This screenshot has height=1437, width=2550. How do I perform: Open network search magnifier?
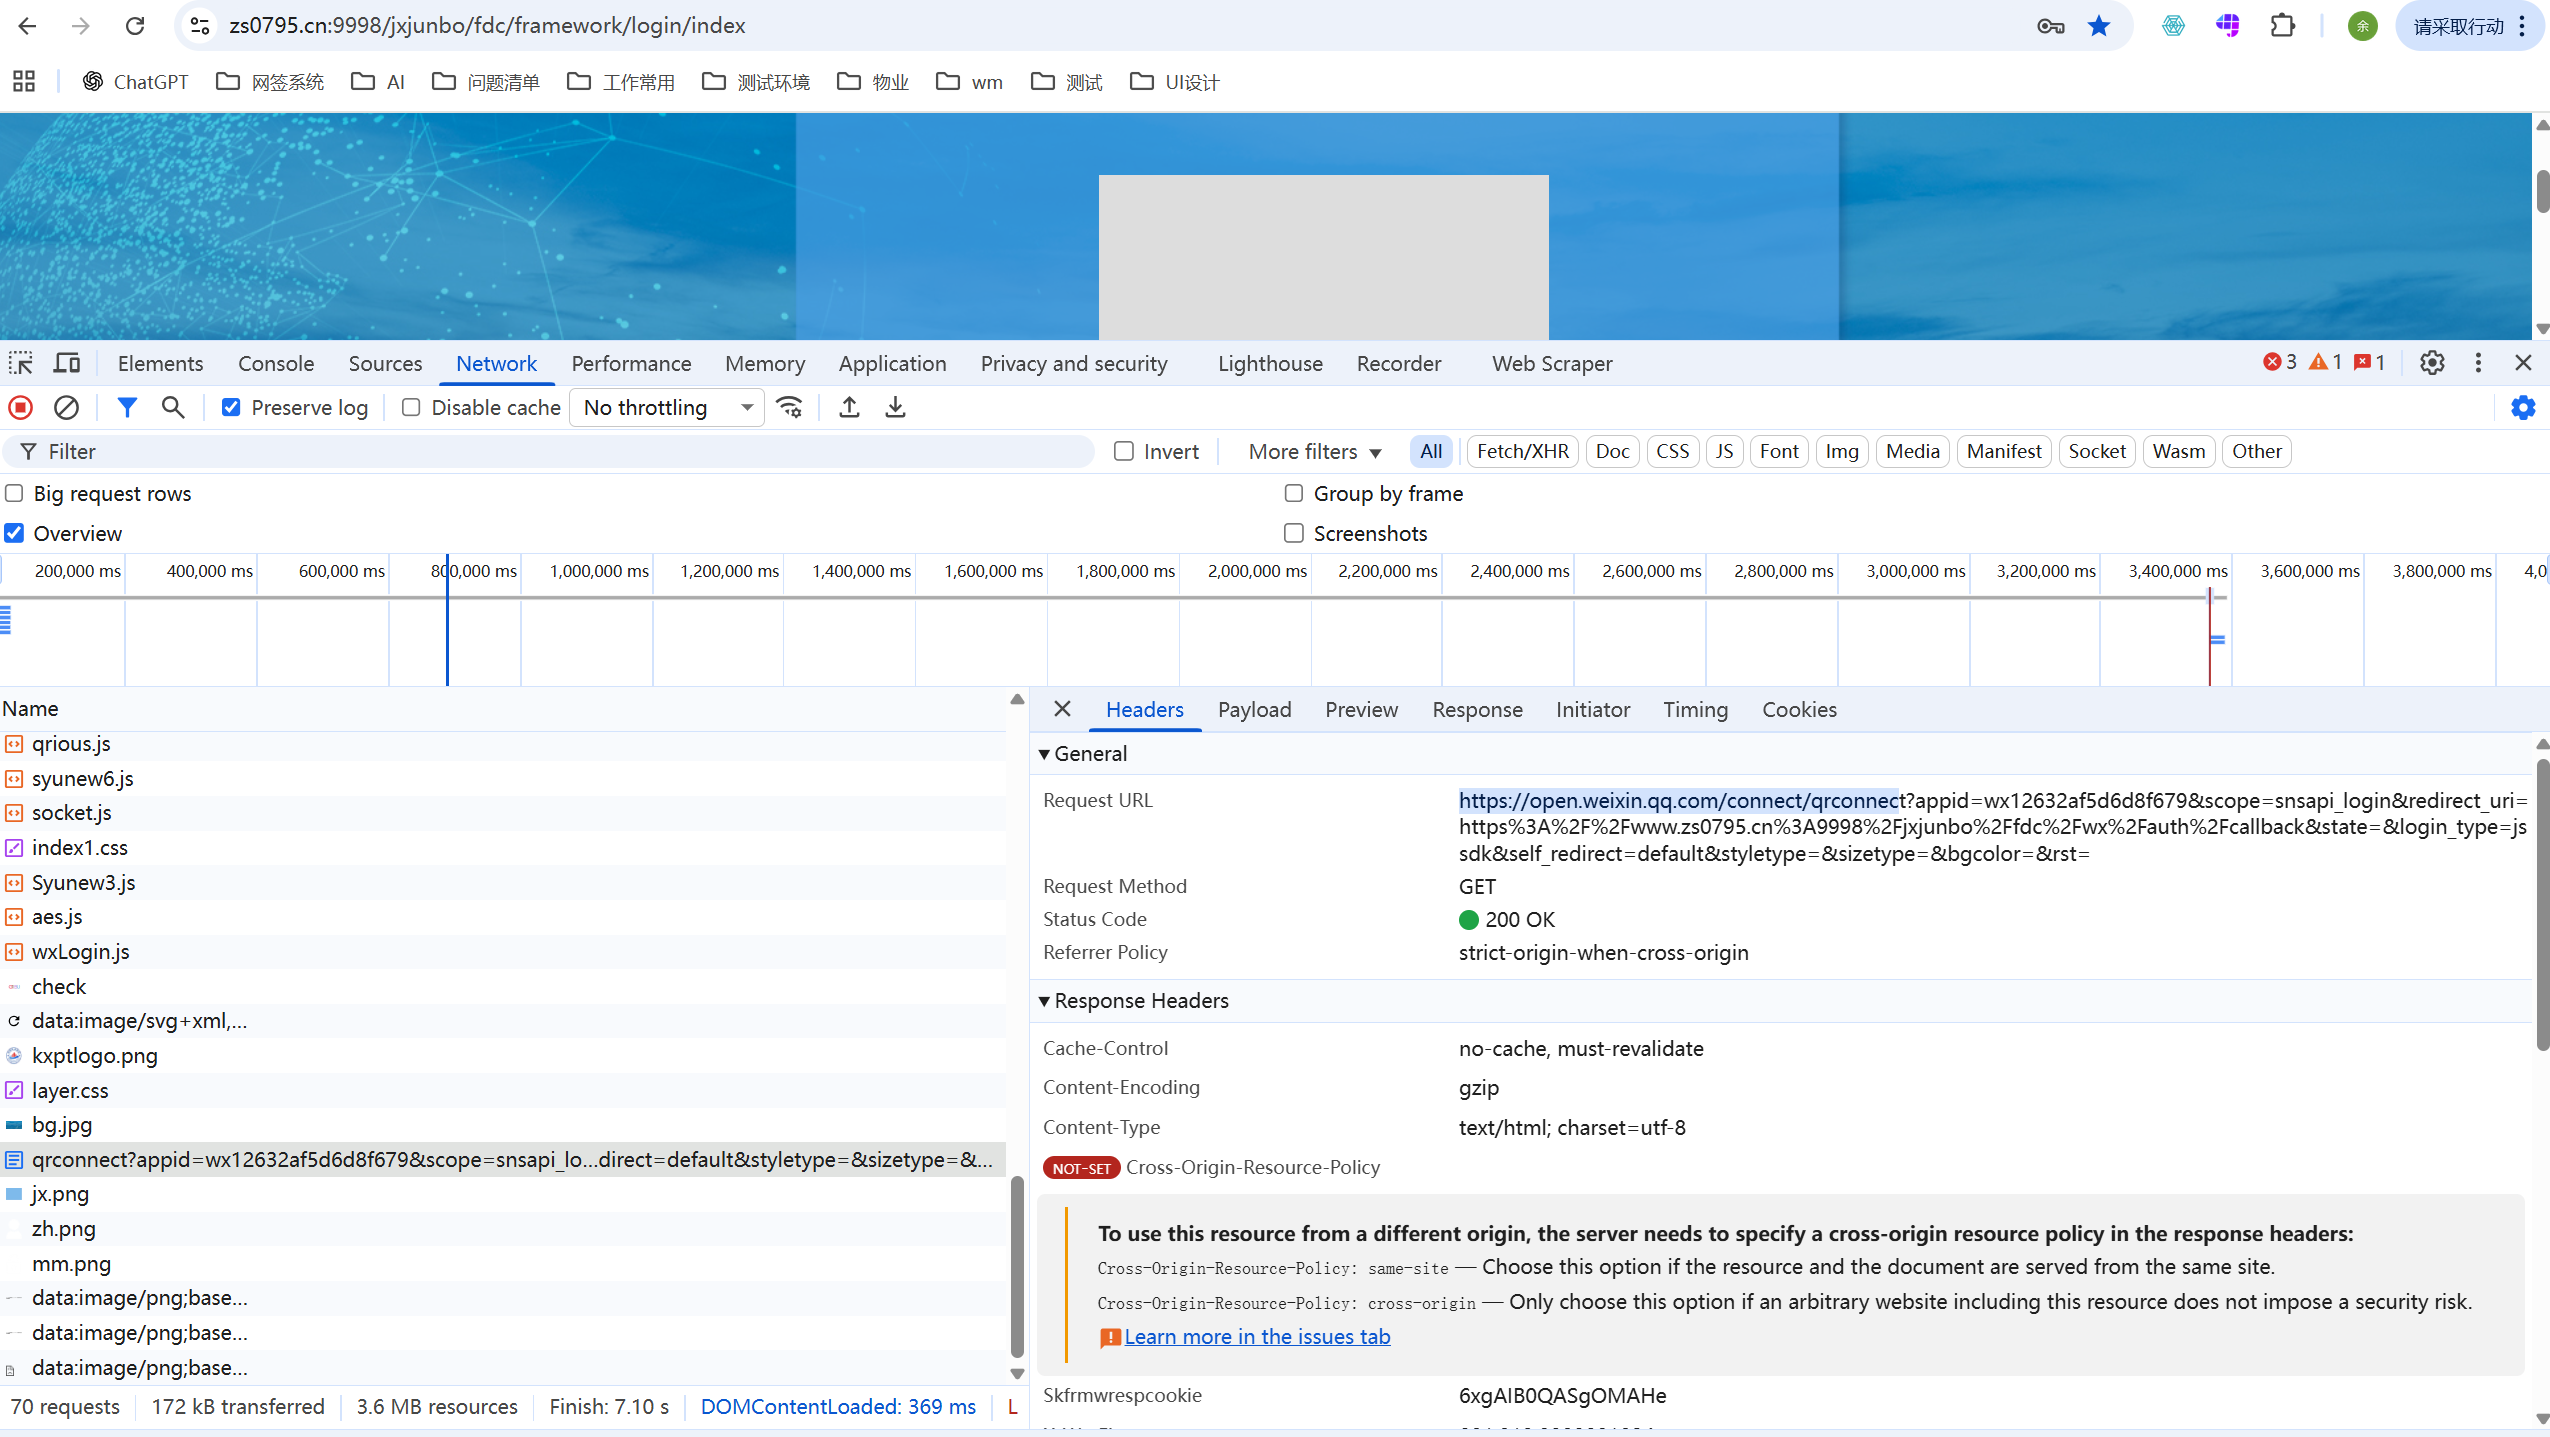click(173, 408)
